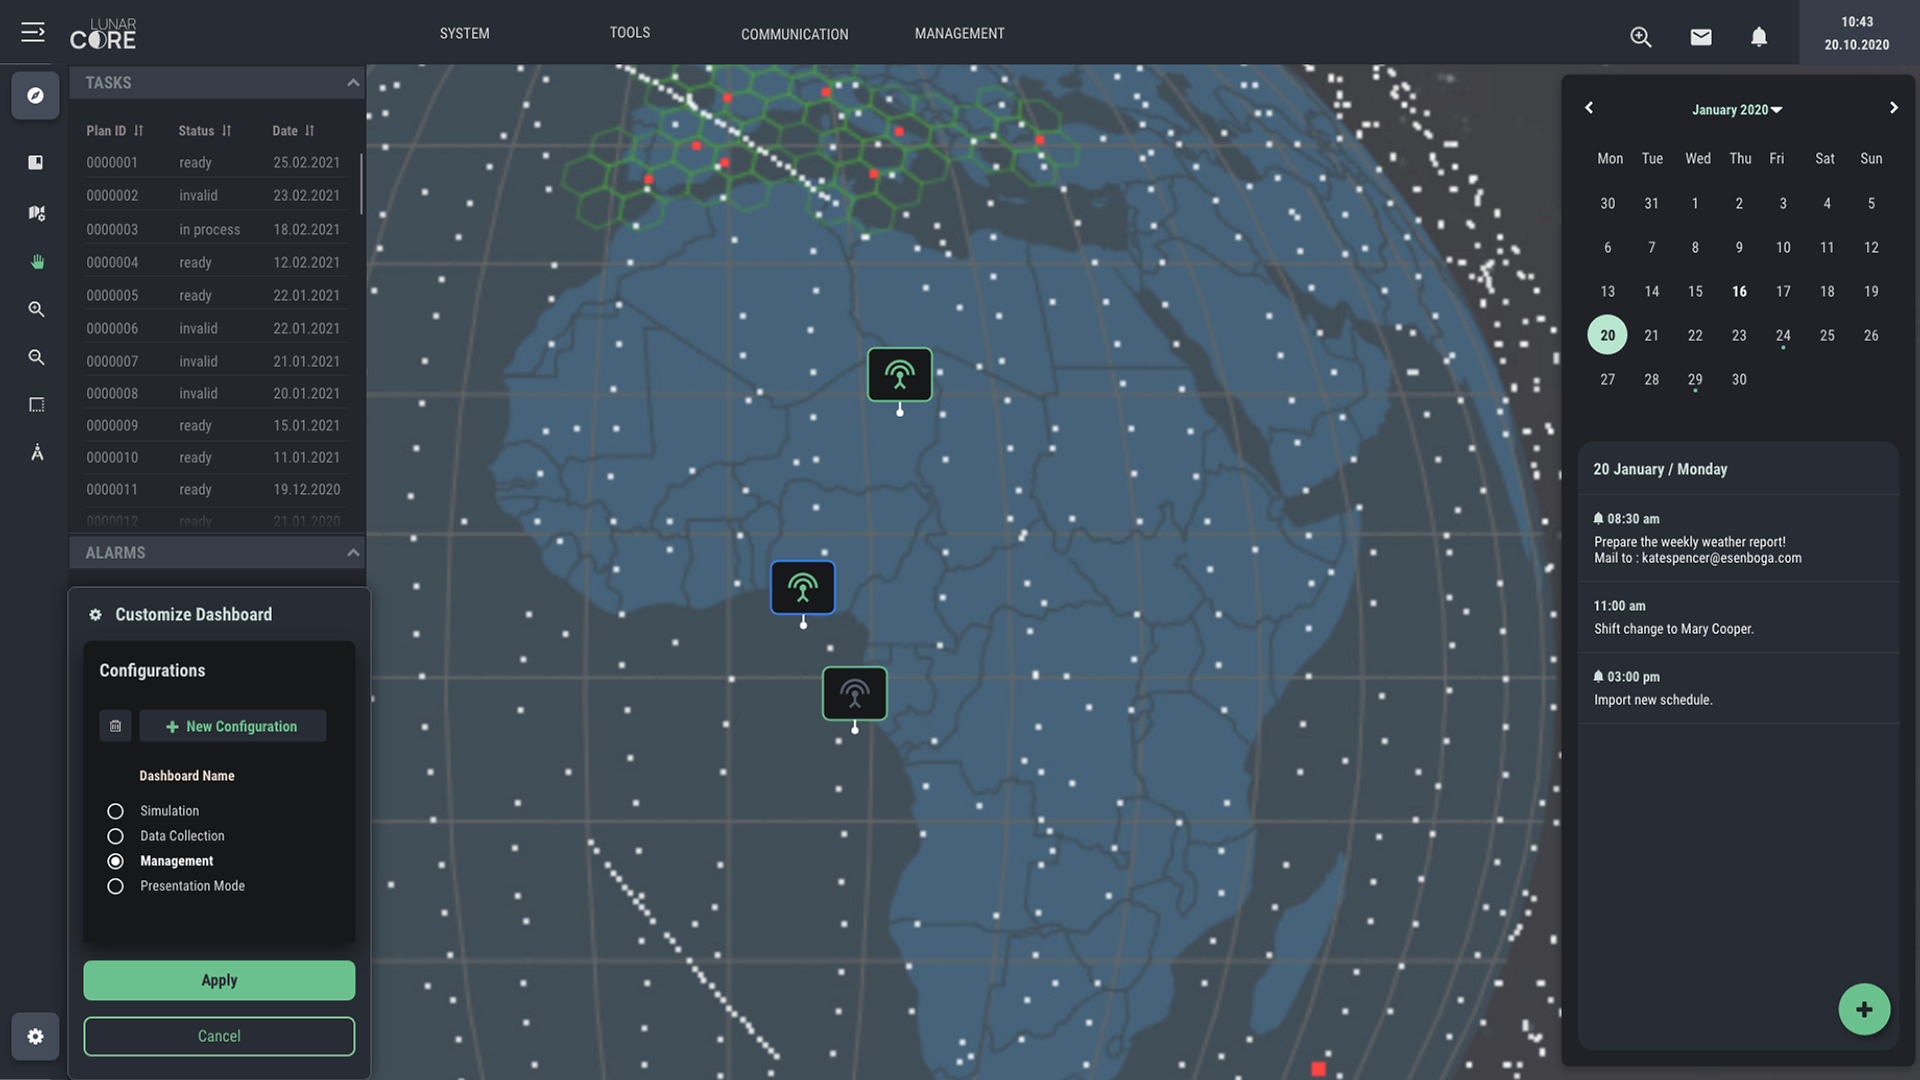Screen dimensions: 1920x1080
Task: Open the Management menu
Action: click(960, 33)
